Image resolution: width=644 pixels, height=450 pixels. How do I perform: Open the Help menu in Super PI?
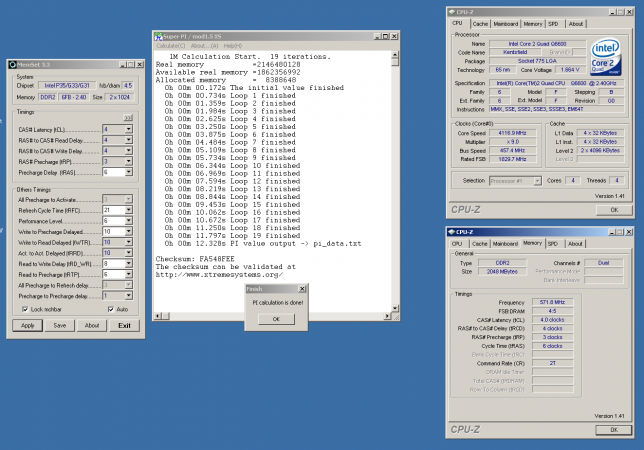point(233,46)
